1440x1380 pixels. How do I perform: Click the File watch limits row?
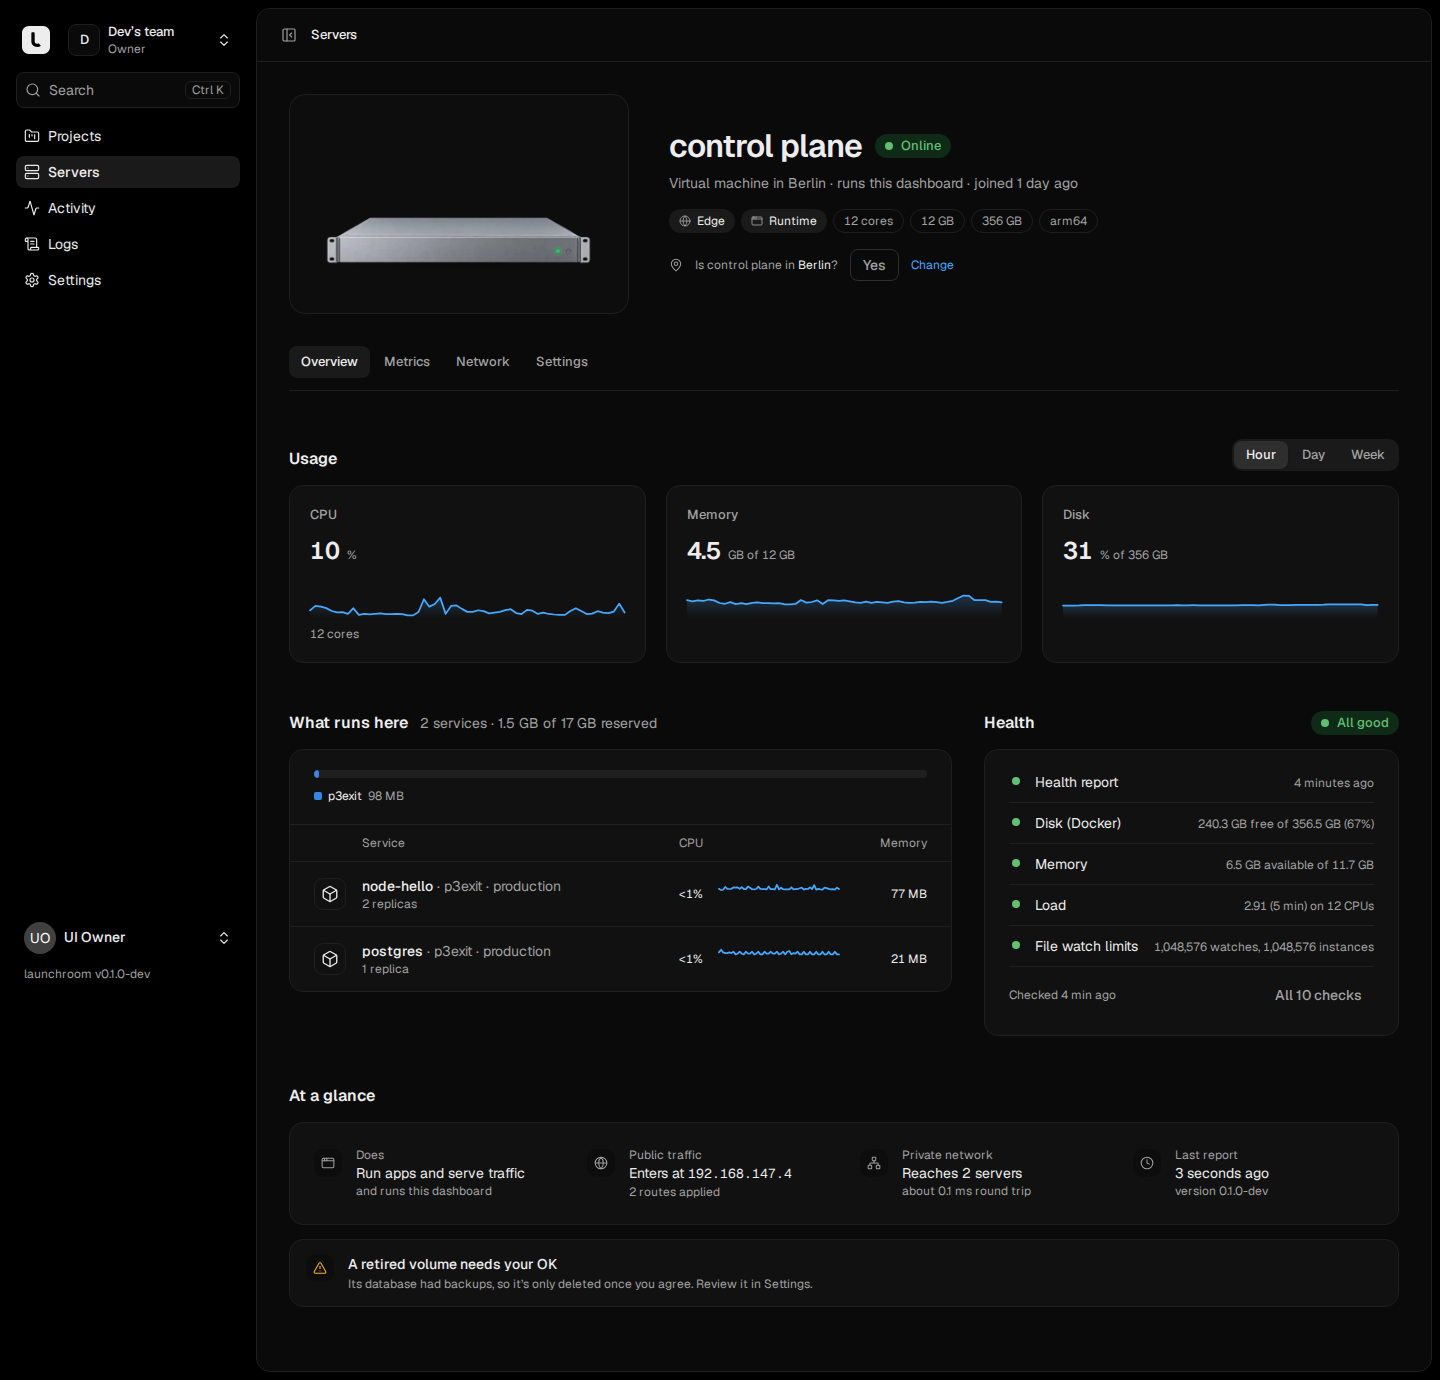point(1192,946)
